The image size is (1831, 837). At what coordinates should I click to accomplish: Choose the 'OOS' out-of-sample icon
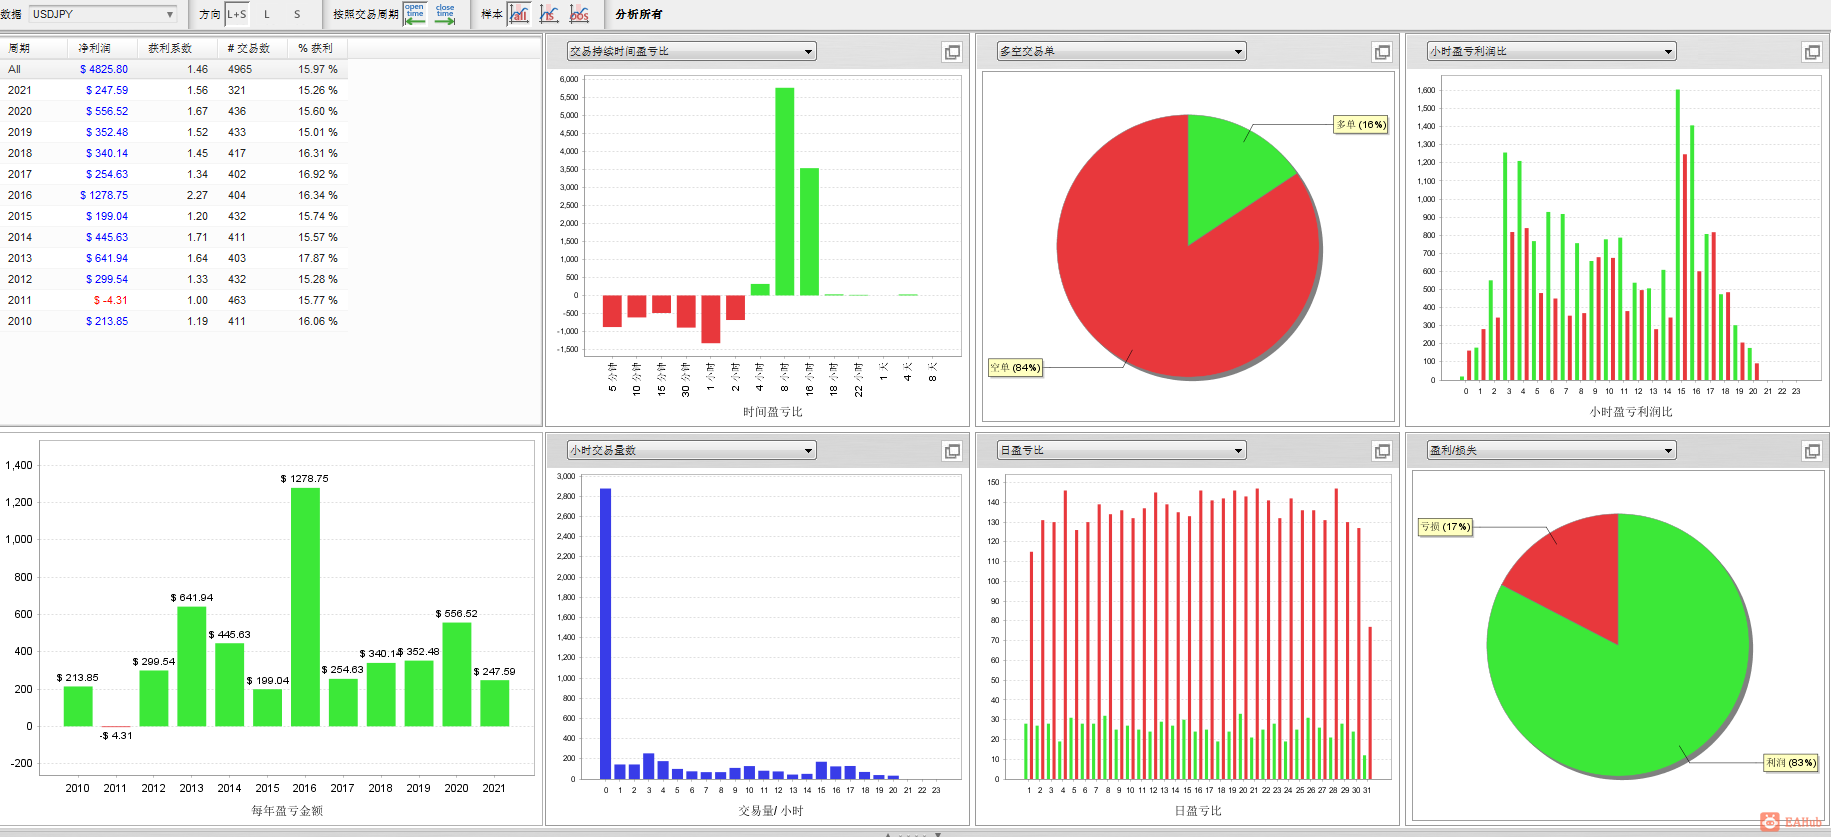[x=579, y=14]
